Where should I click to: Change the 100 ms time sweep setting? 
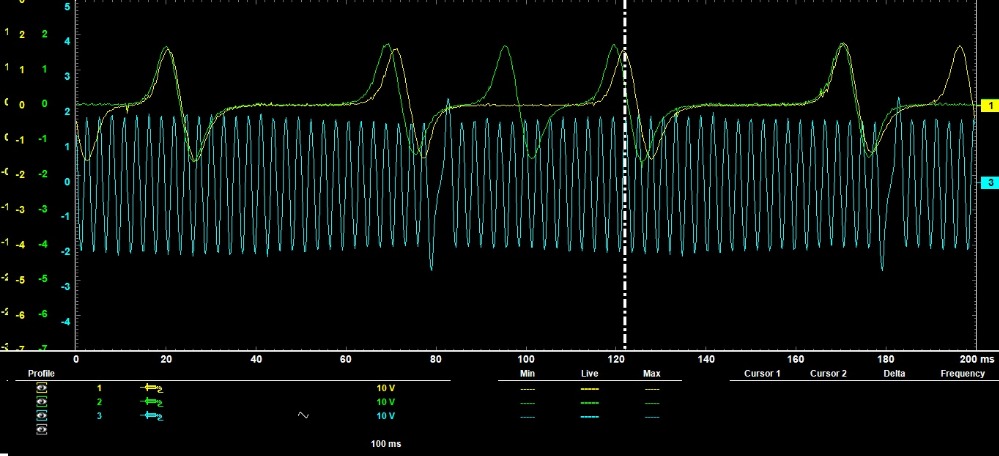386,442
